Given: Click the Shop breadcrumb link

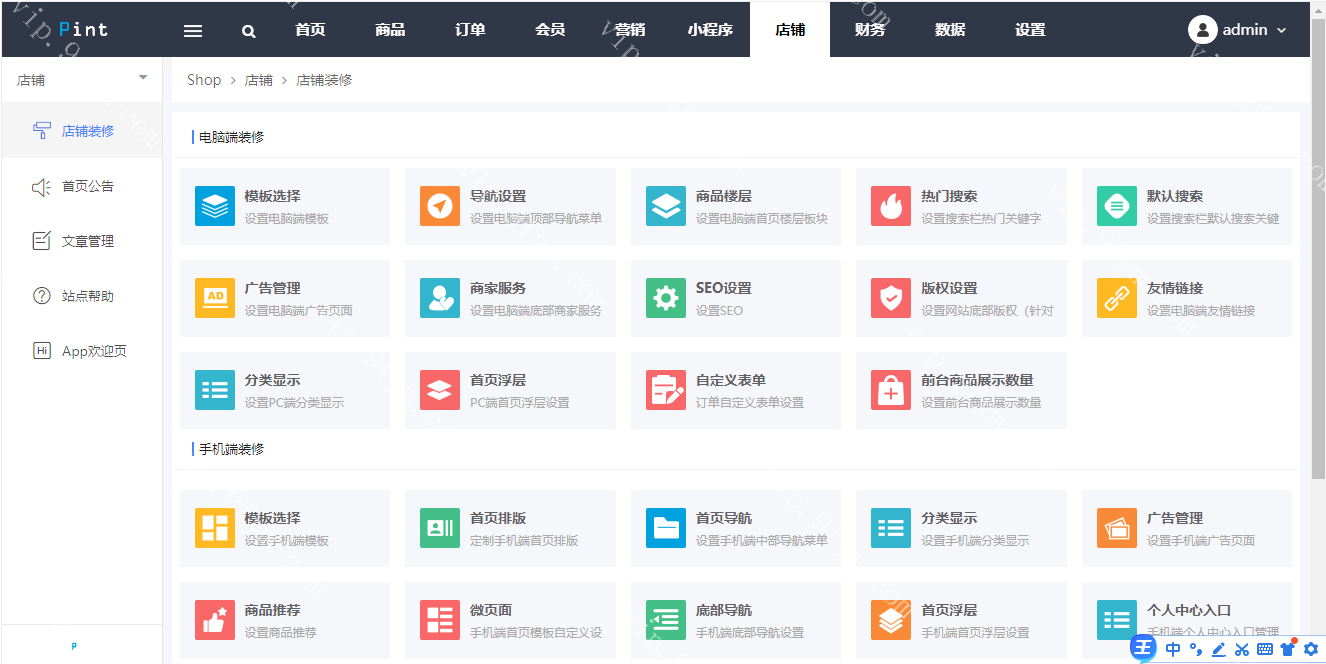Looking at the screenshot, I should tap(204, 80).
